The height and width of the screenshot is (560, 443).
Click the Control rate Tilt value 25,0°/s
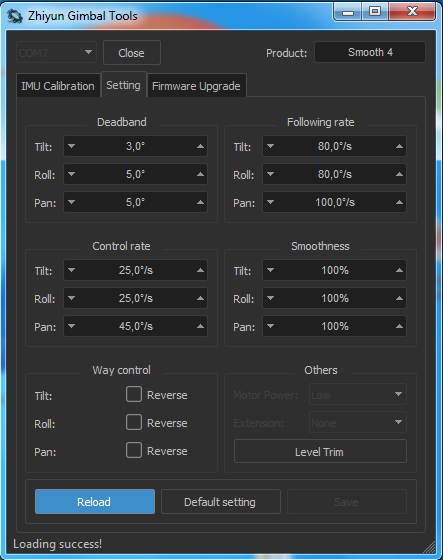[136, 270]
